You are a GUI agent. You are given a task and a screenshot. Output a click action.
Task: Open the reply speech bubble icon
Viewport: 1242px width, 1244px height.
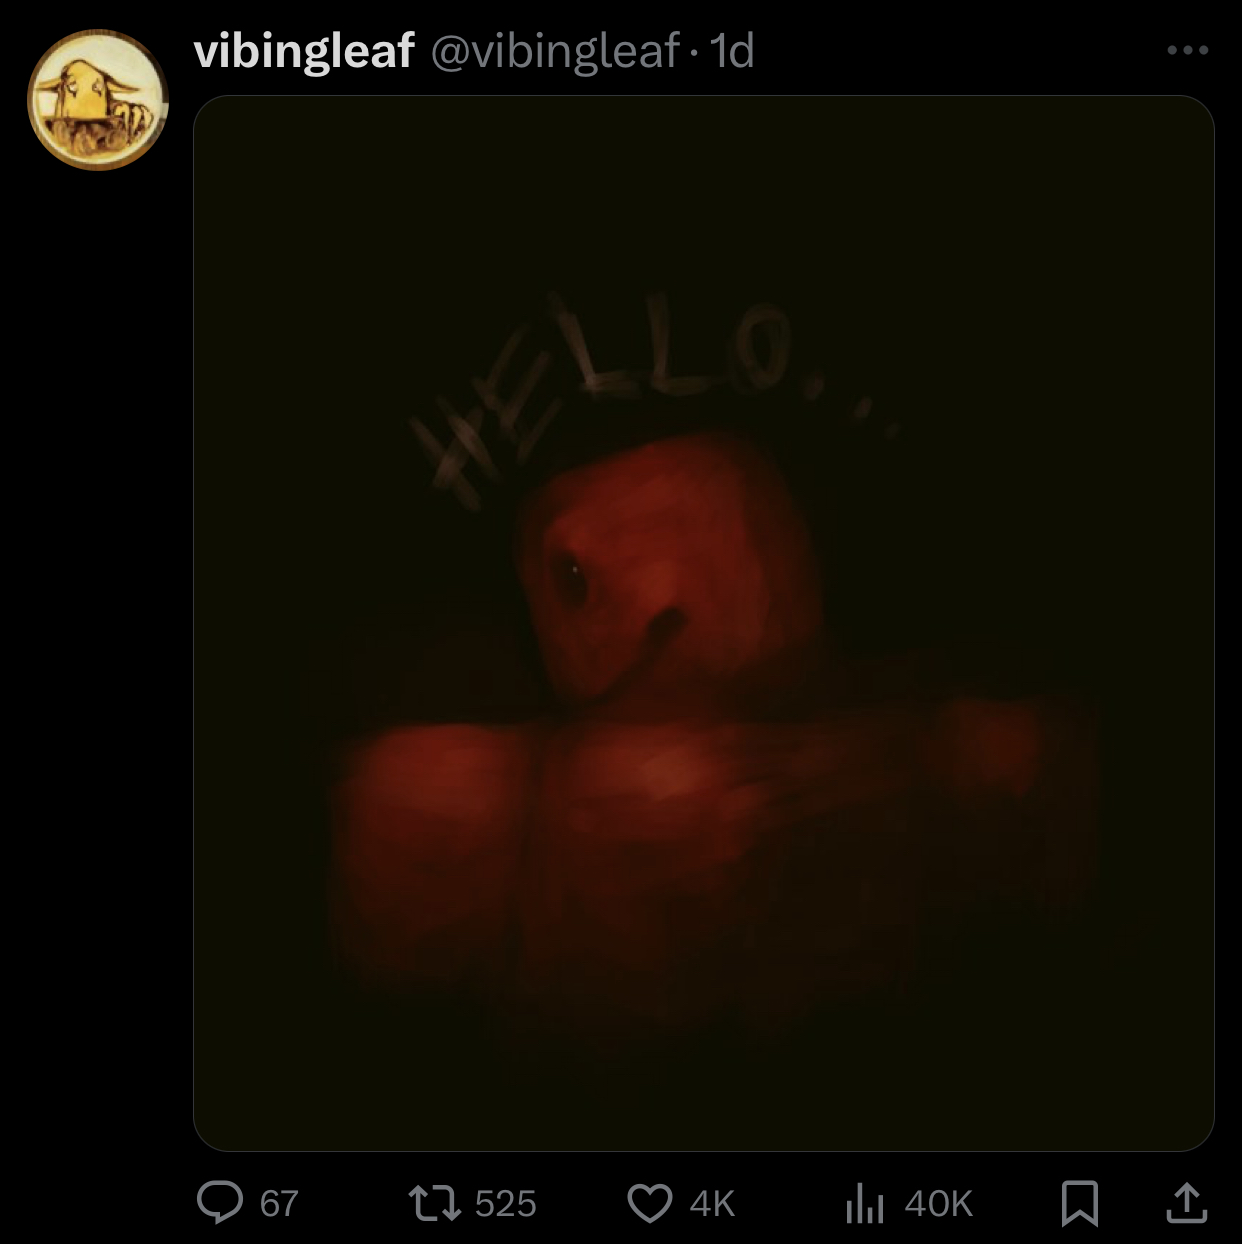220,1203
